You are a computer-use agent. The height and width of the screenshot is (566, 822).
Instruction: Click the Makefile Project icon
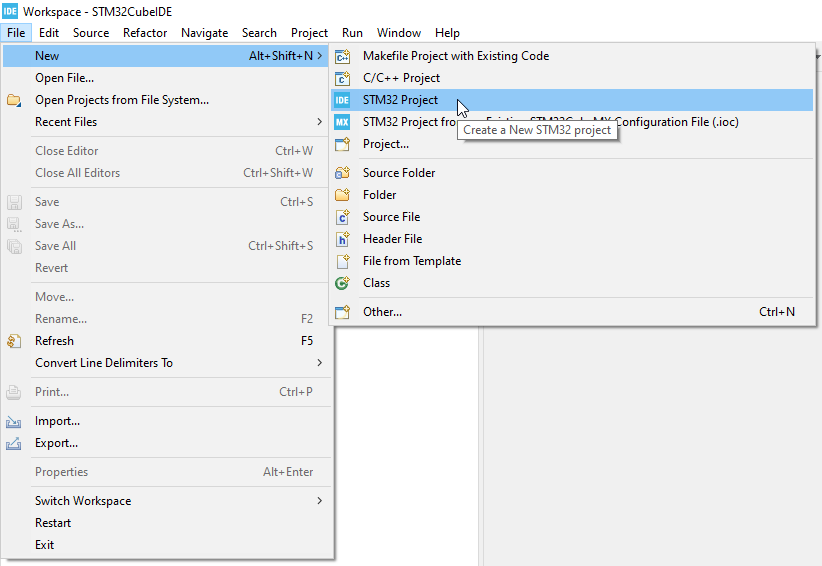point(342,56)
